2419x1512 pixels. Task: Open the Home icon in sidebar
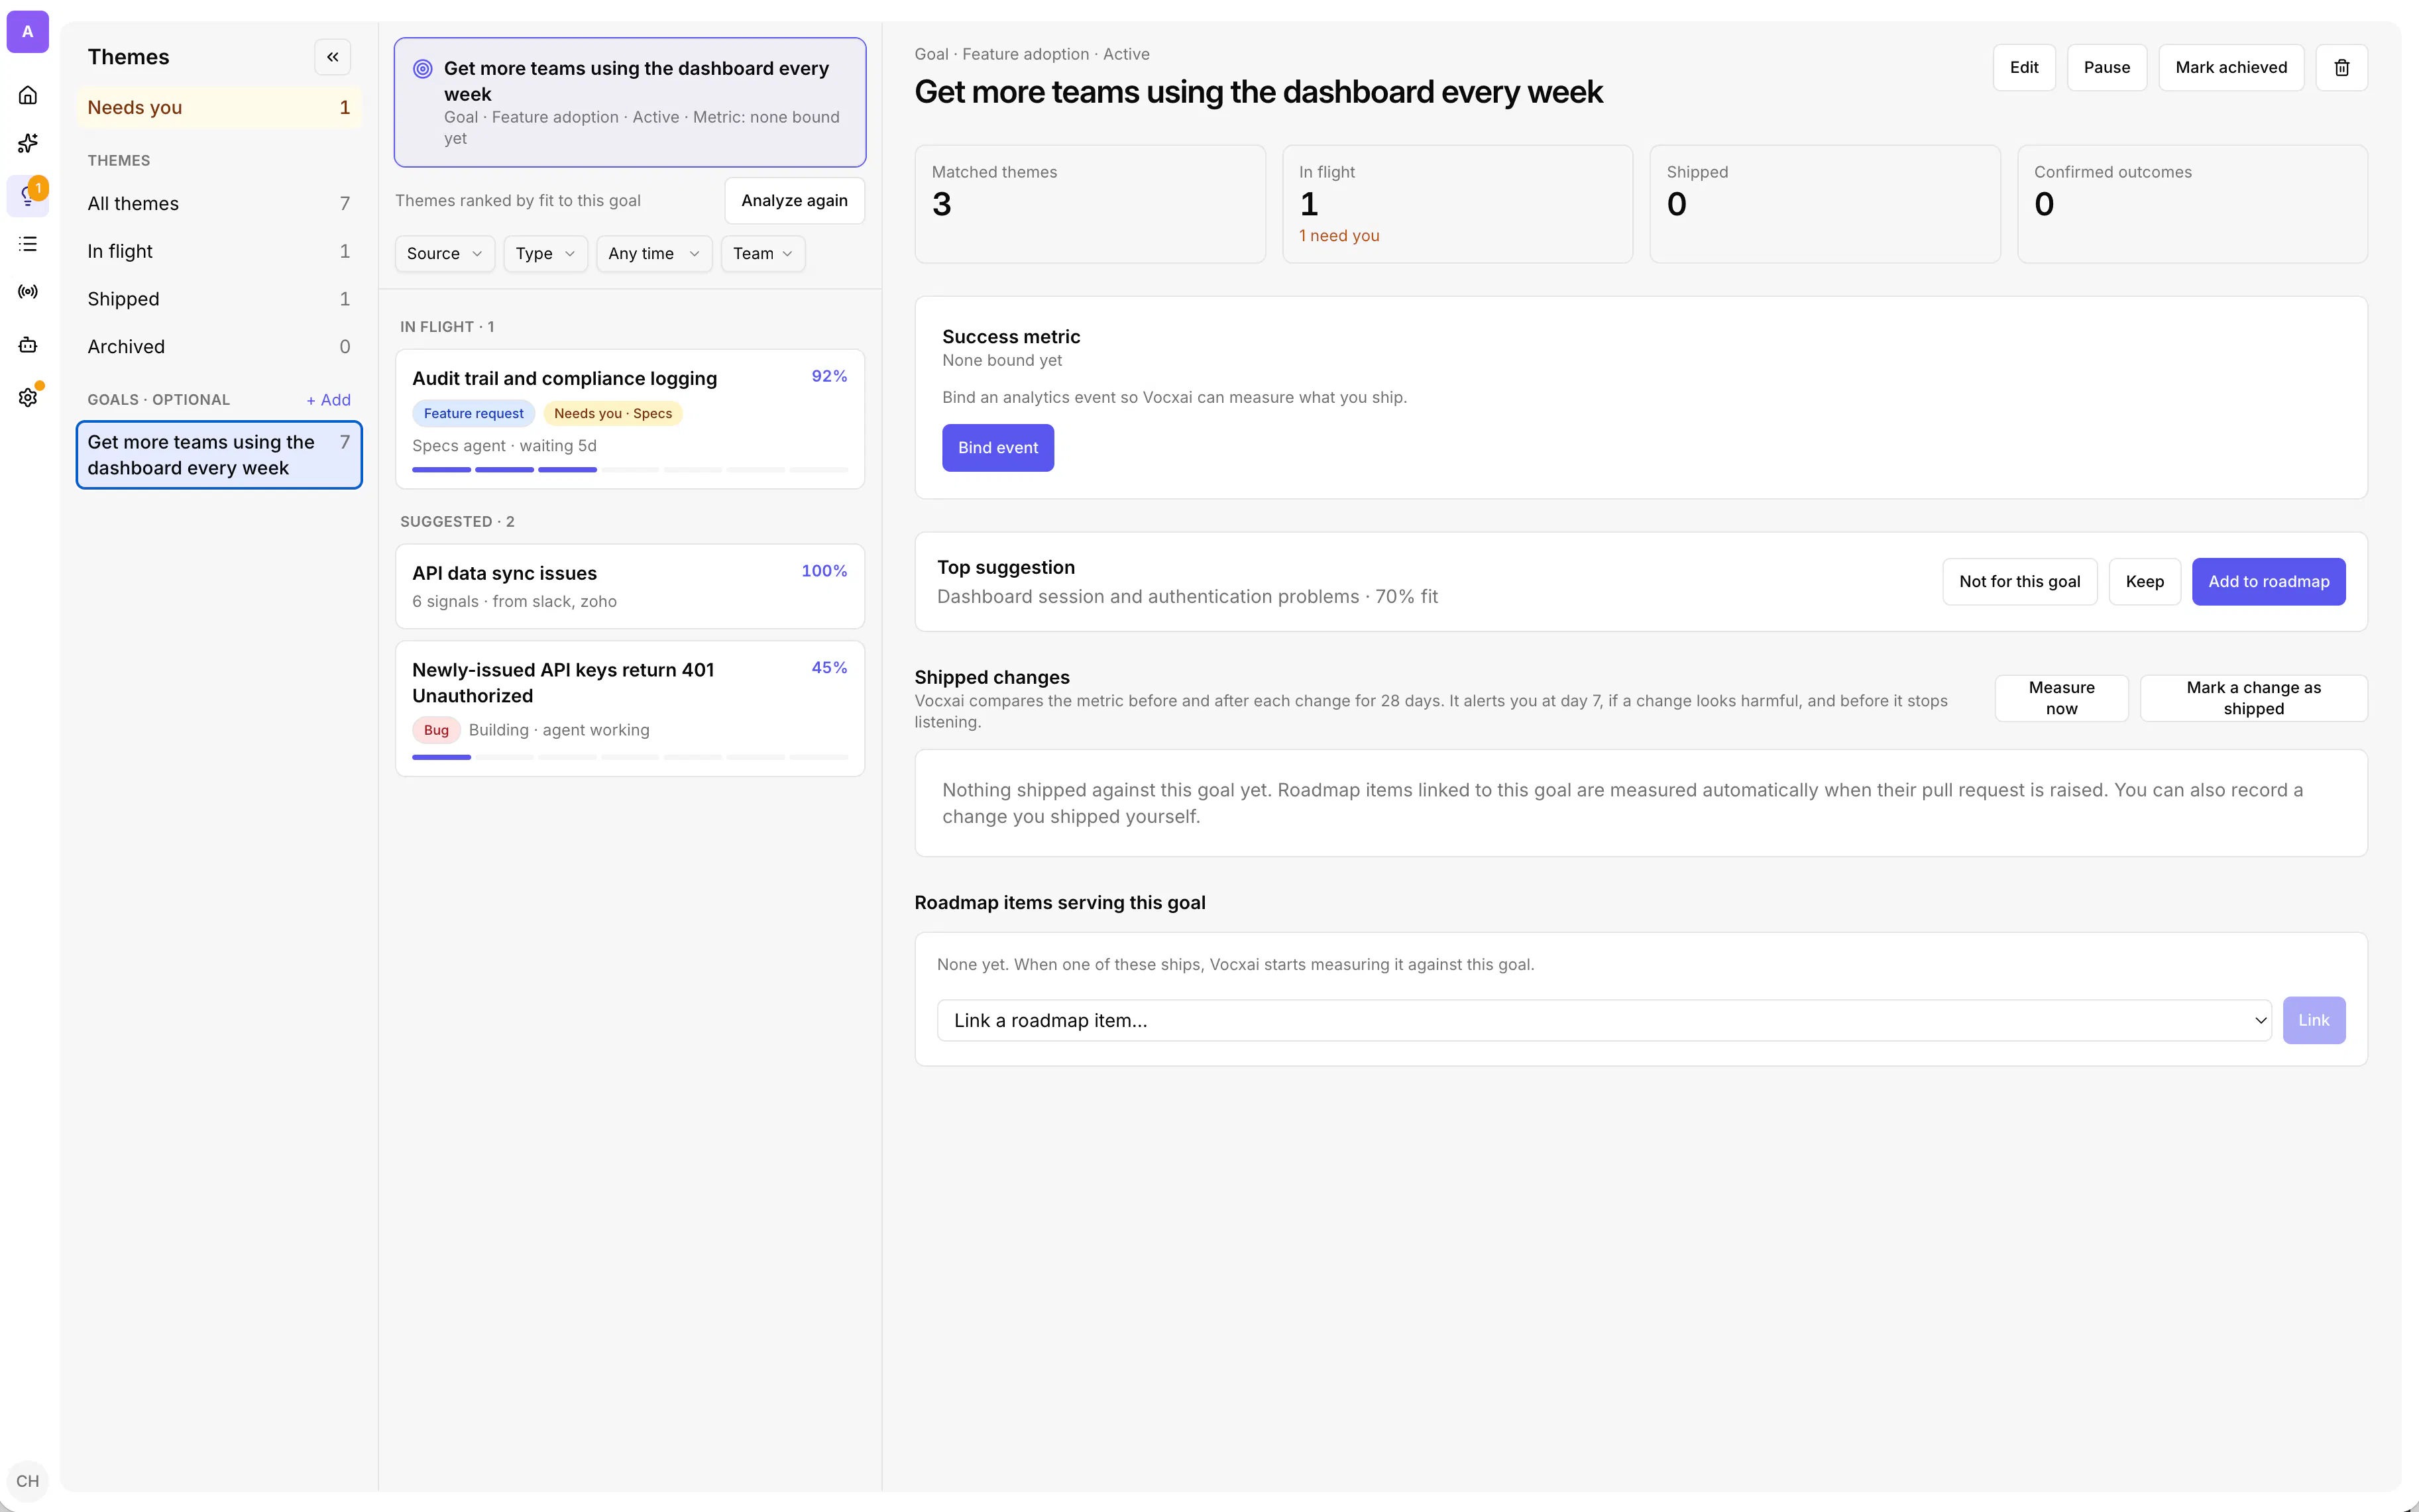tap(28, 95)
